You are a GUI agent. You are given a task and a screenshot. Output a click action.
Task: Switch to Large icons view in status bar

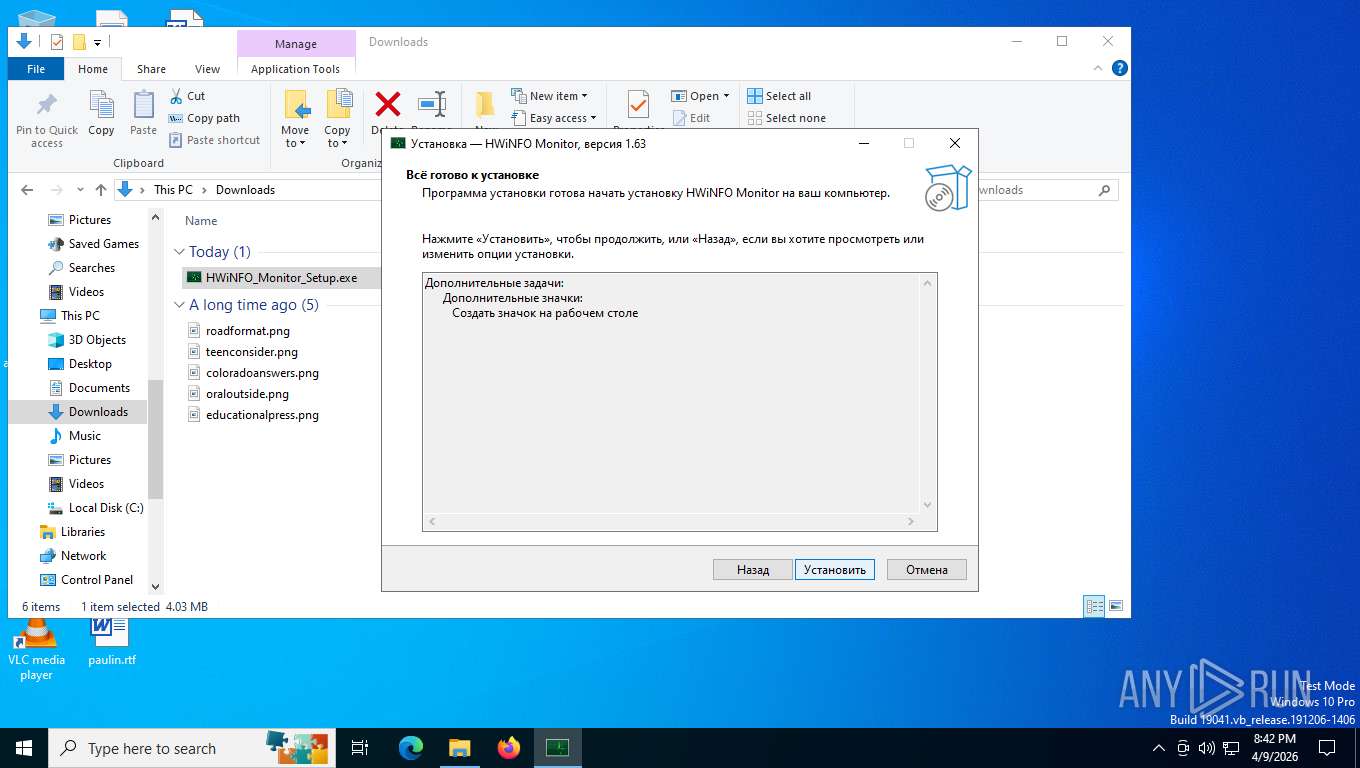pos(1116,606)
